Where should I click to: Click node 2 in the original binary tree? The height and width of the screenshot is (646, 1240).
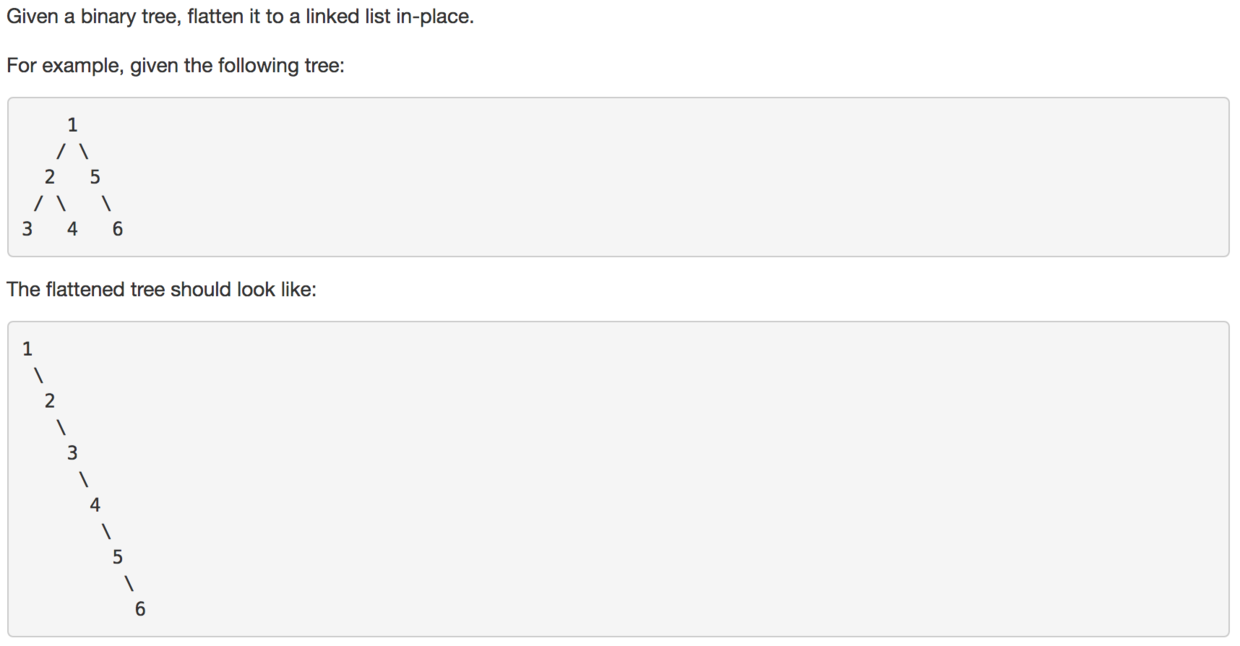[49, 177]
